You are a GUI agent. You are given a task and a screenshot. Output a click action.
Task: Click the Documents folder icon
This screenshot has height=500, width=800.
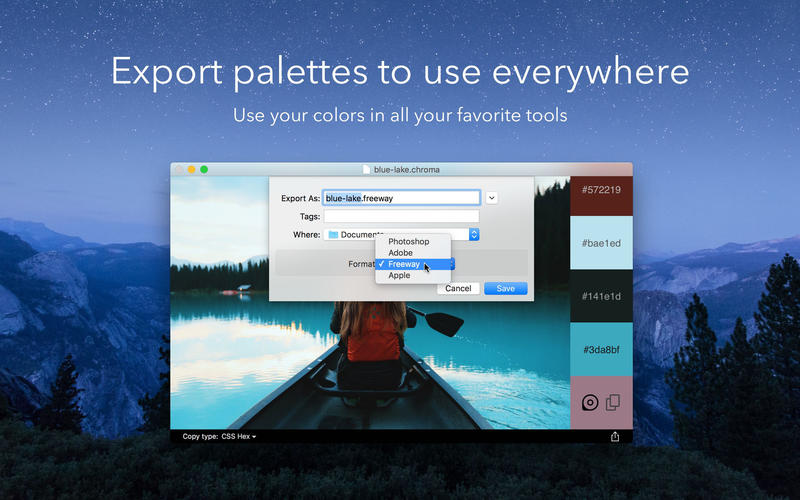333,235
